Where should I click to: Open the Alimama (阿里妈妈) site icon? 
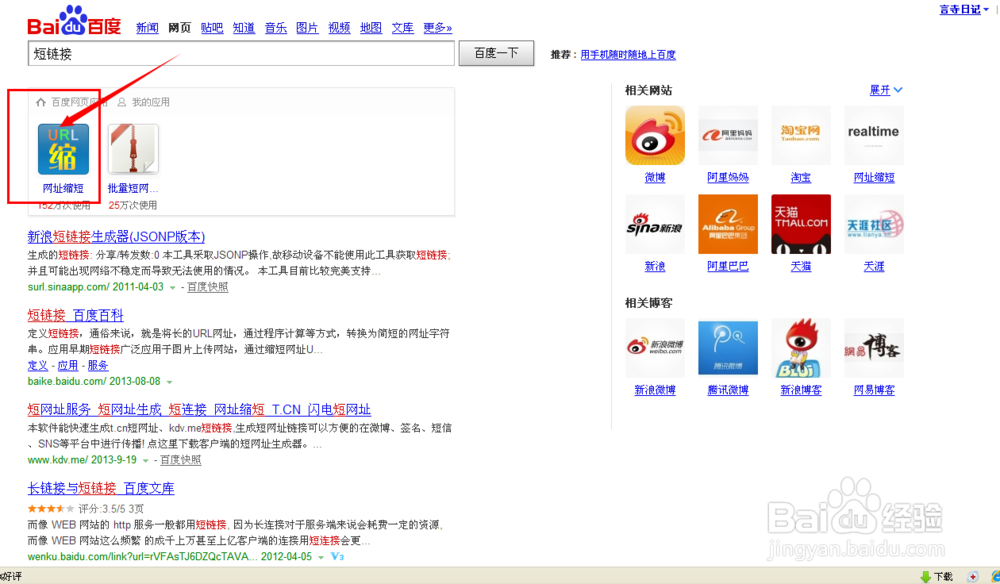(728, 135)
